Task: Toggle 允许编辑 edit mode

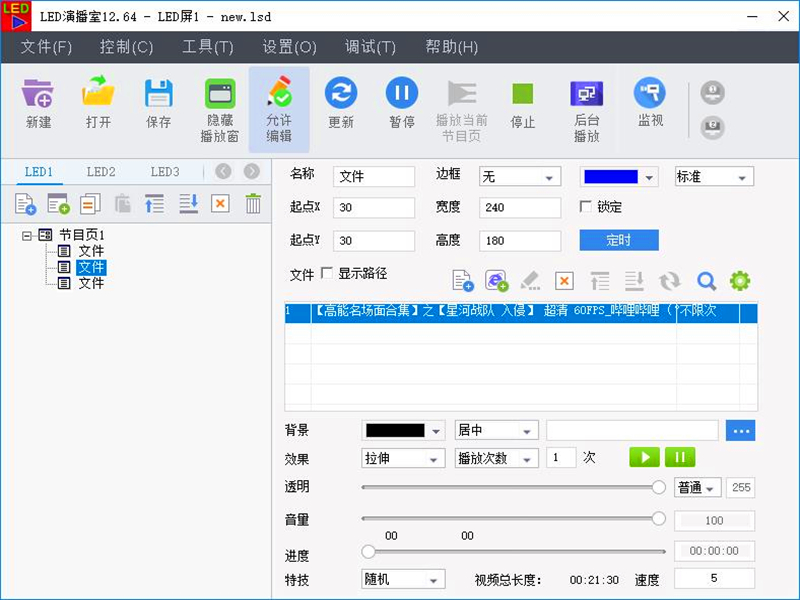Action: pyautogui.click(x=279, y=103)
